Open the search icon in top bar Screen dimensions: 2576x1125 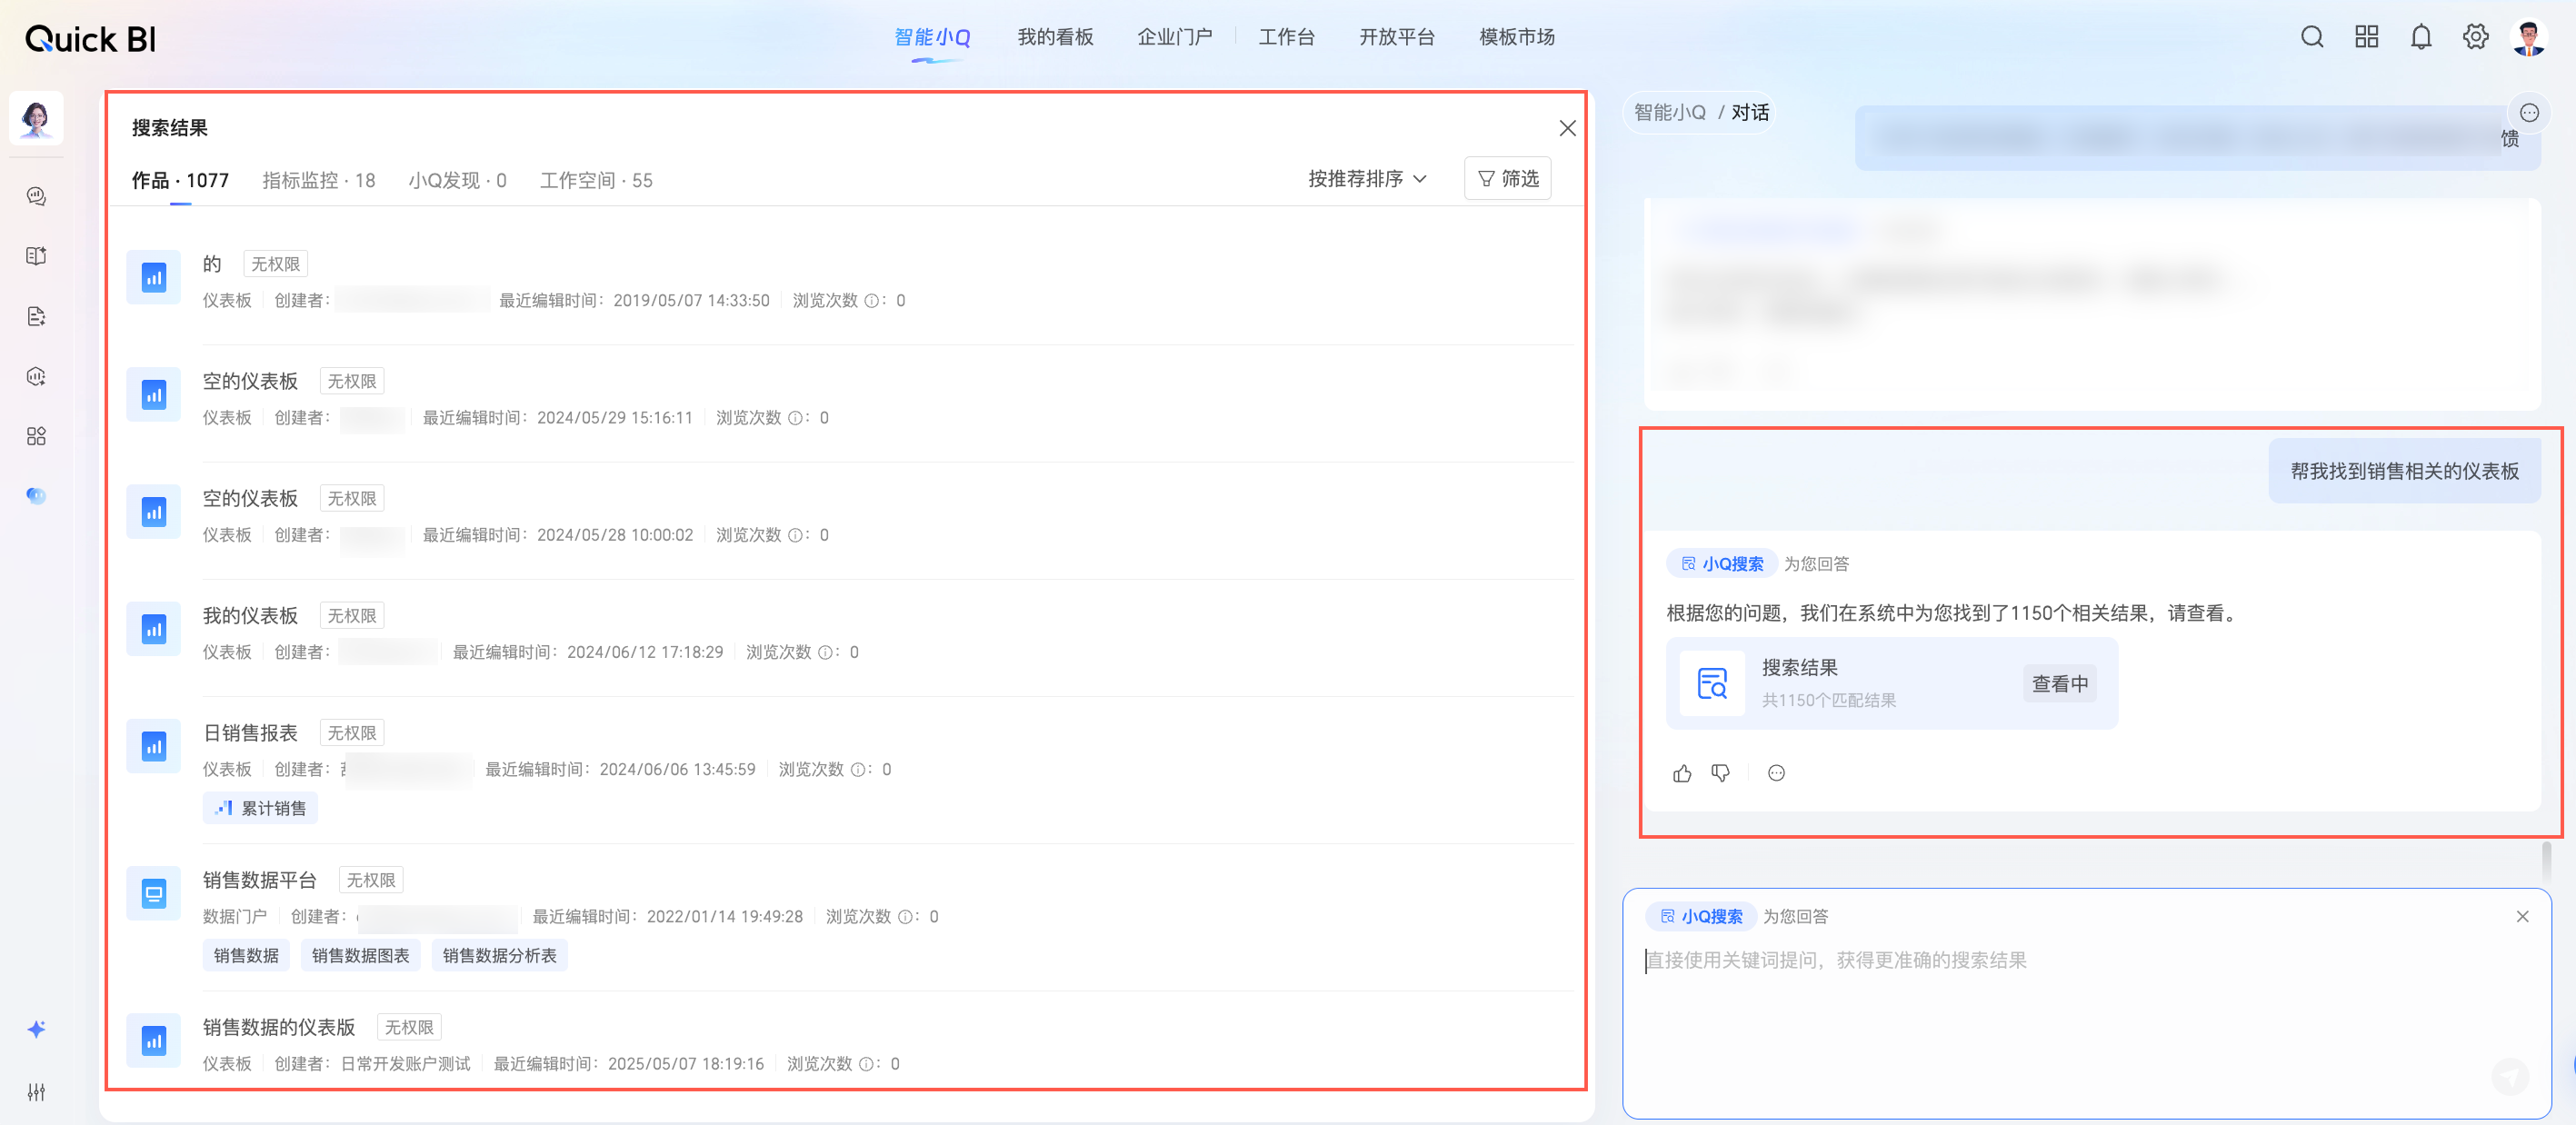coord(2311,37)
